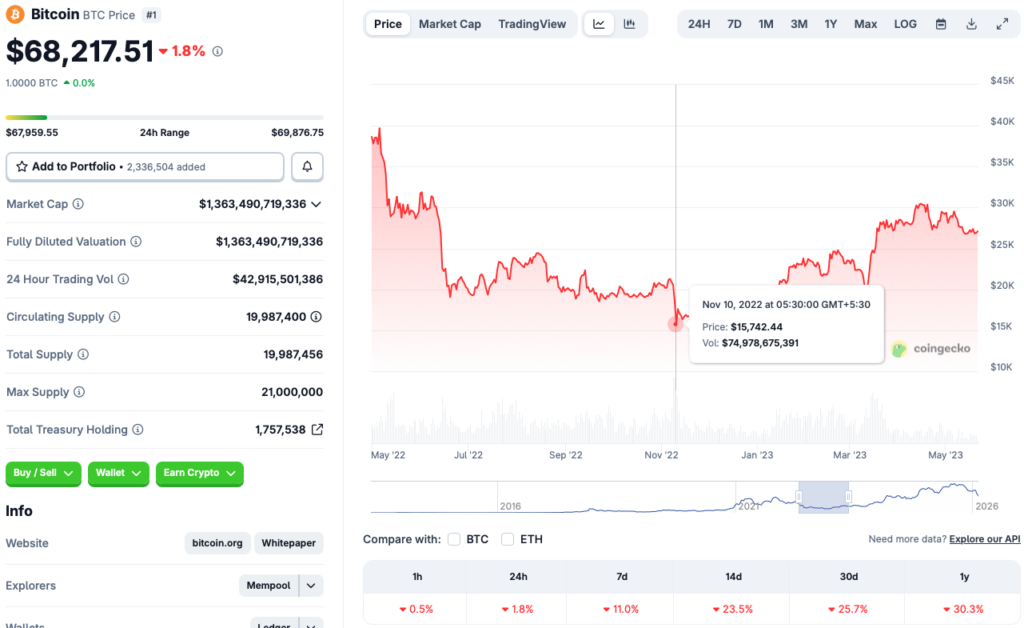1024x628 pixels.
Task: Open the Wallet dropdown menu
Action: click(118, 474)
